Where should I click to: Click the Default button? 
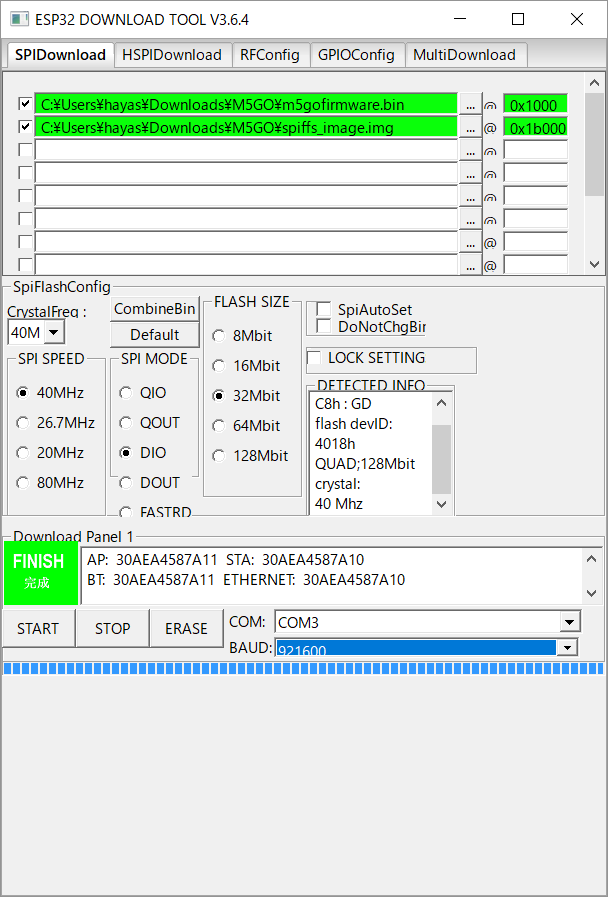click(154, 335)
